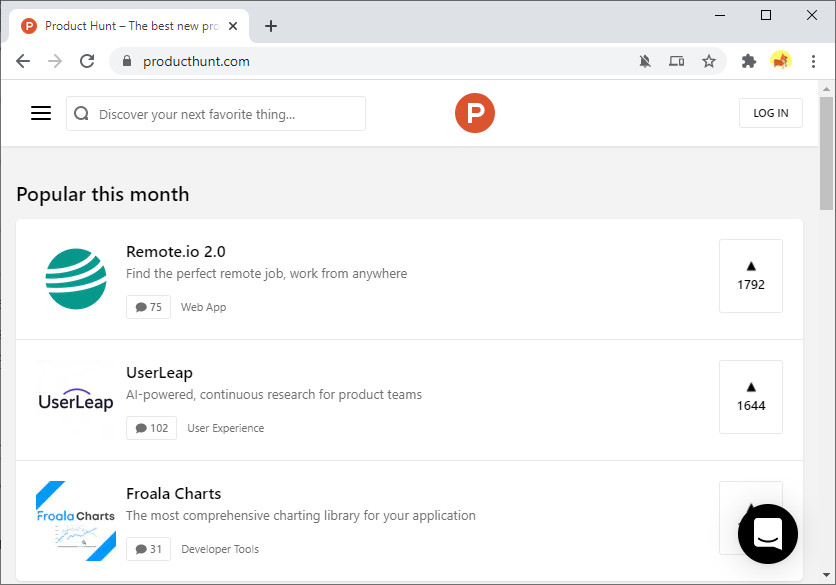Image resolution: width=836 pixels, height=585 pixels.
Task: Focus the Discover your next favorite thing search field
Action: pos(216,114)
